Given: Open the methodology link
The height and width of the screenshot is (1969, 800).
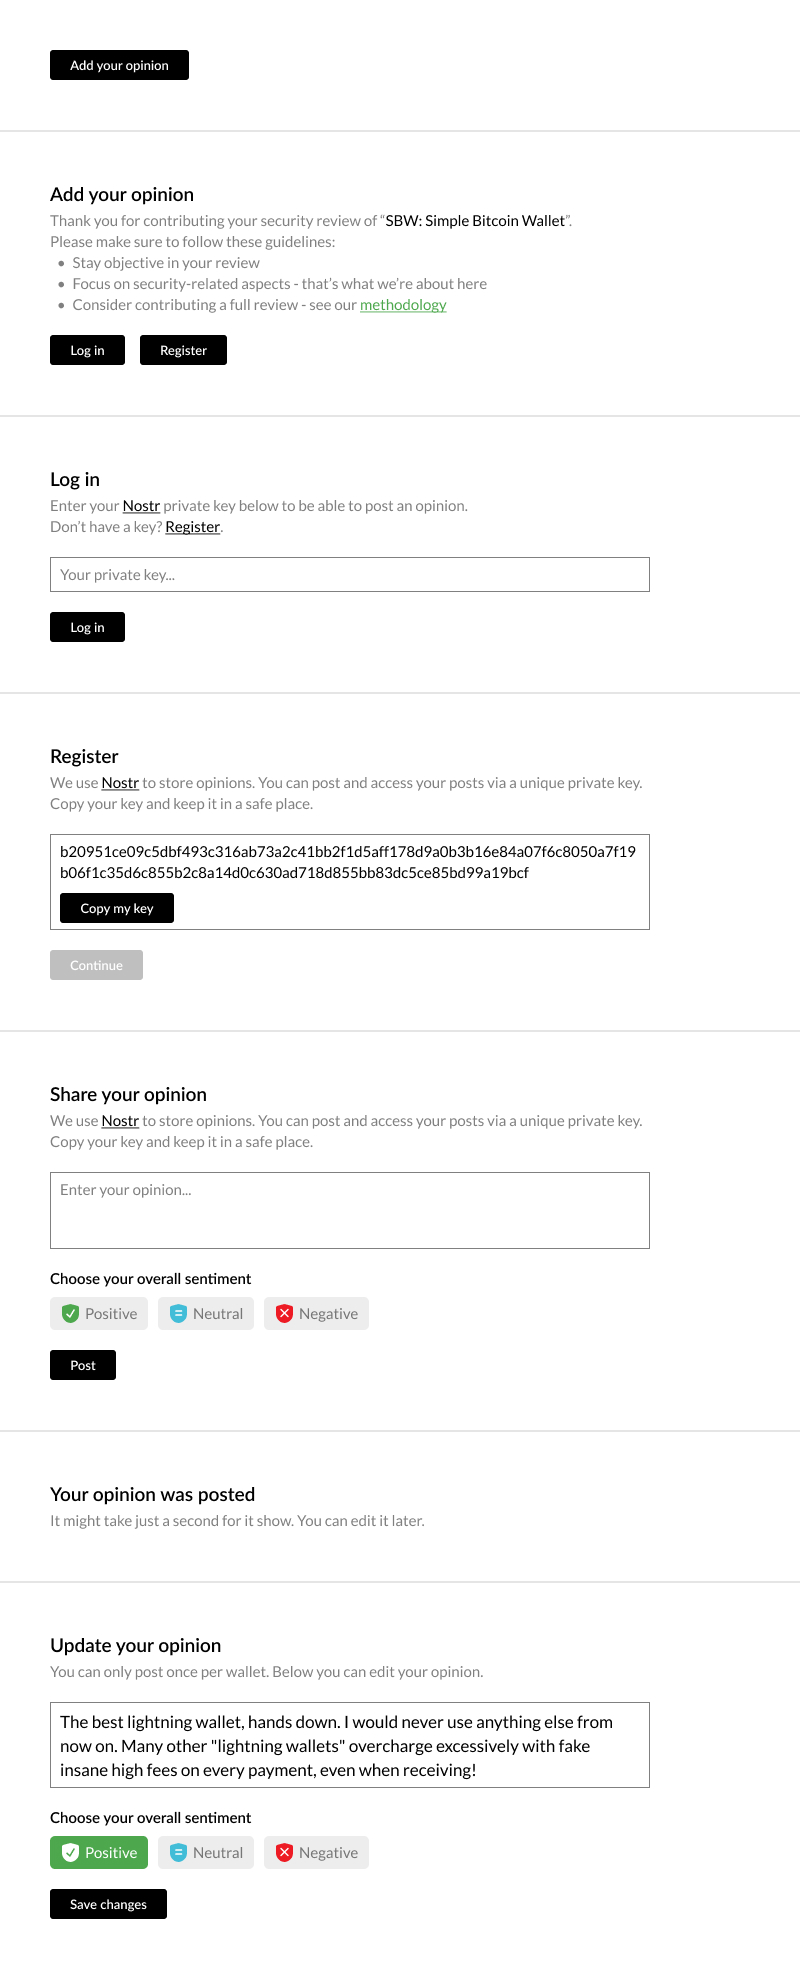Looking at the screenshot, I should click(x=403, y=304).
